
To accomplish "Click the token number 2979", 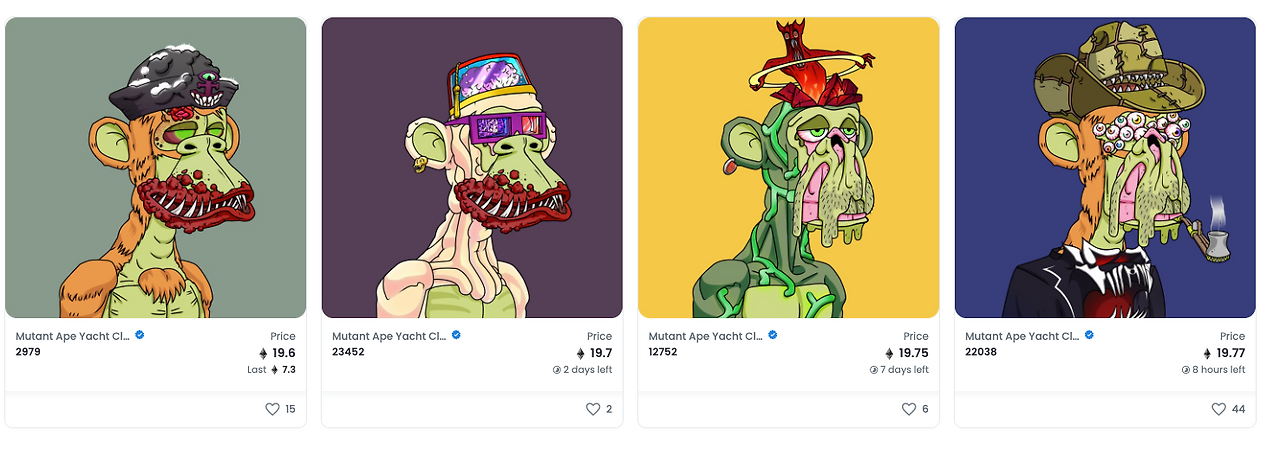I will (x=28, y=352).
